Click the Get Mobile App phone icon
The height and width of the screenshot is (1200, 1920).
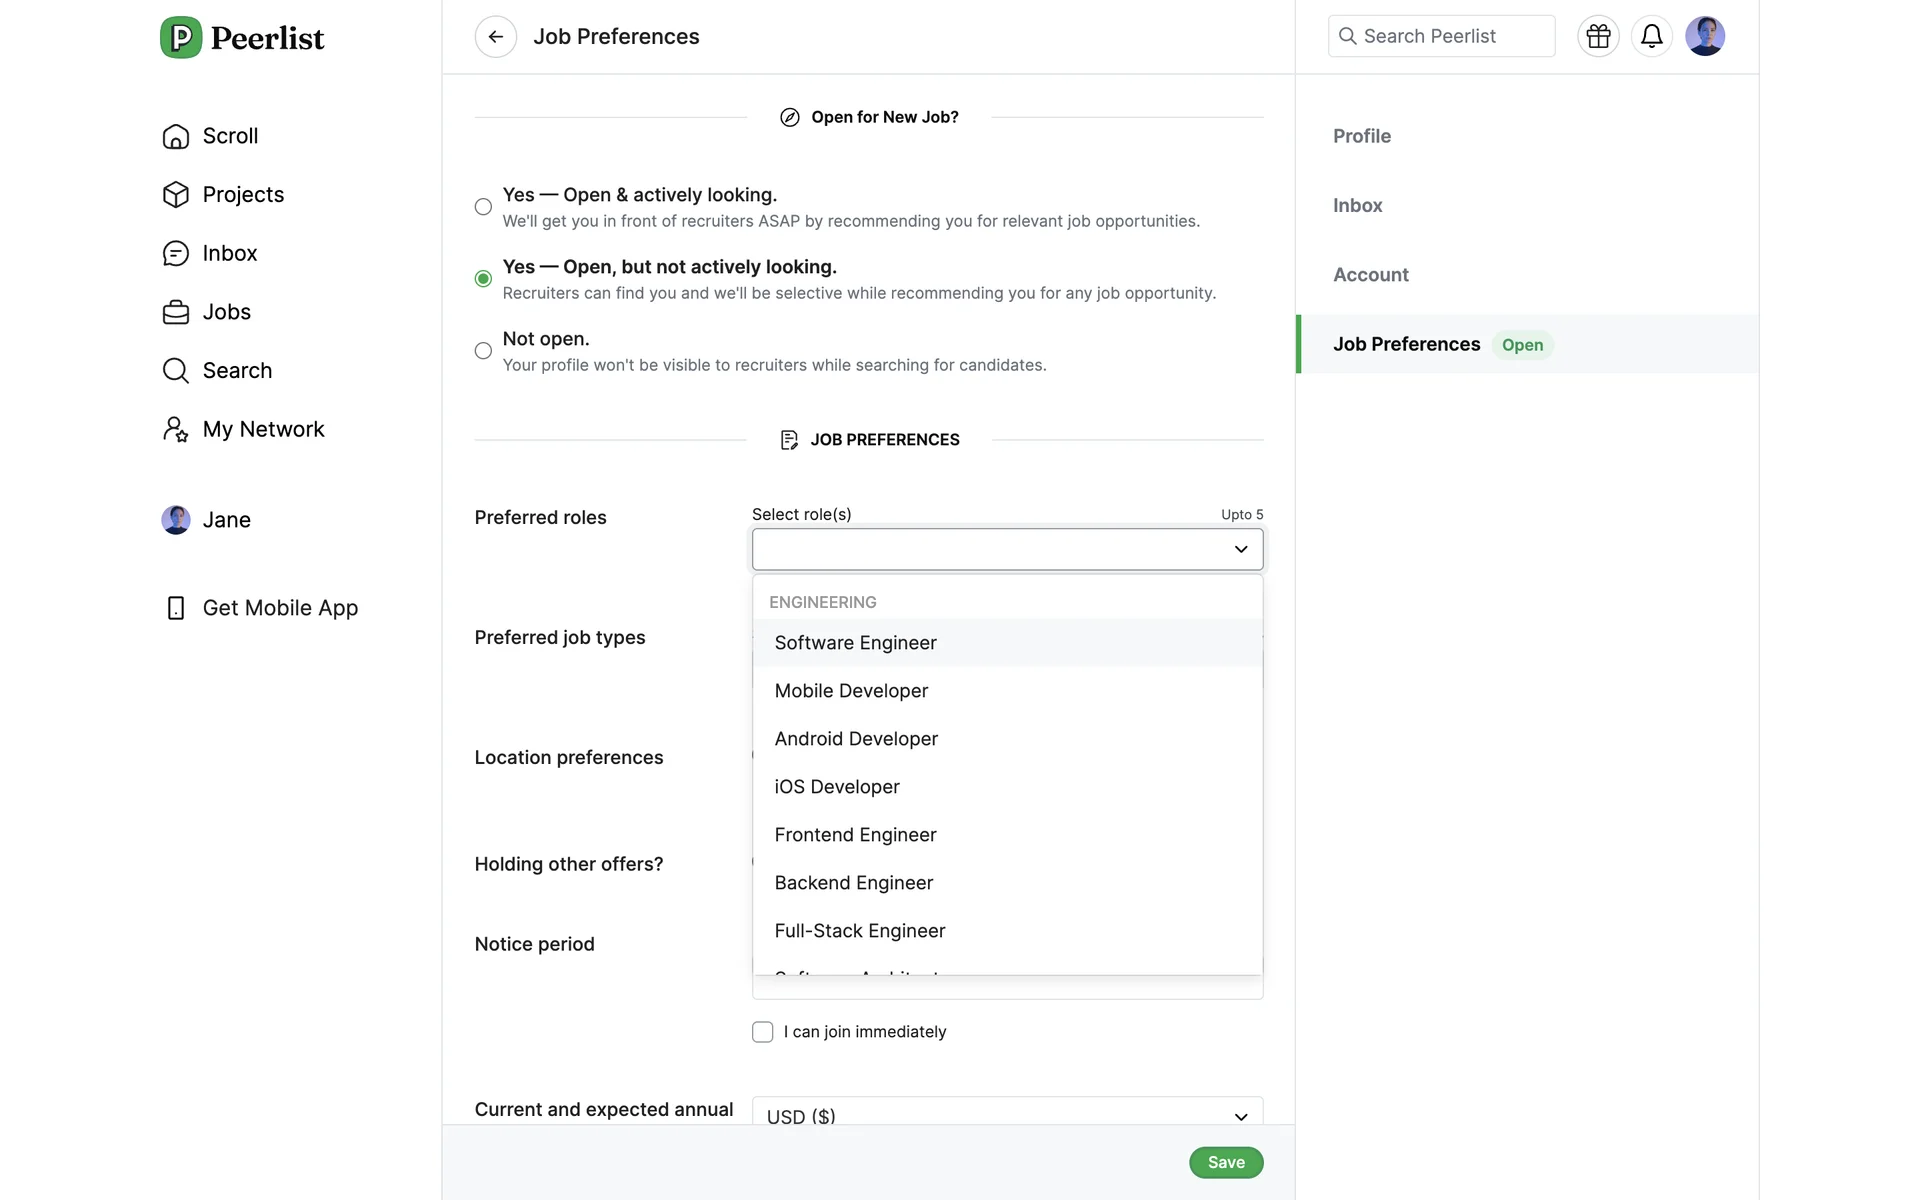coord(176,608)
